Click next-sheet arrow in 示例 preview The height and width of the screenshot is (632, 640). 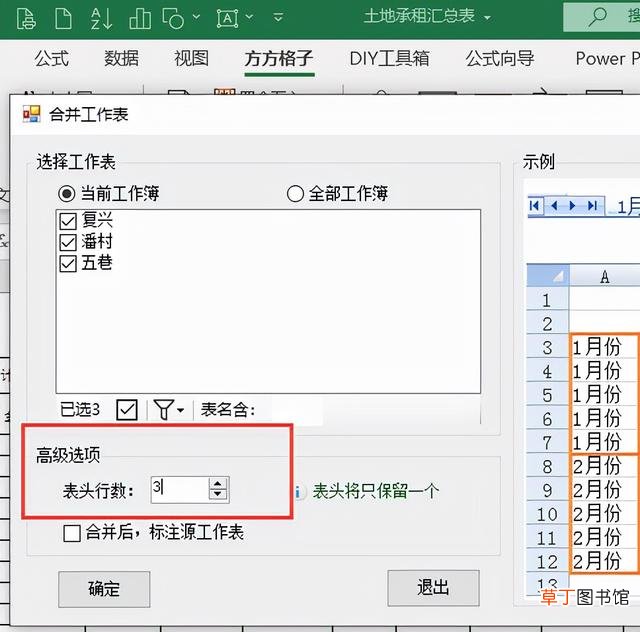tap(573, 205)
